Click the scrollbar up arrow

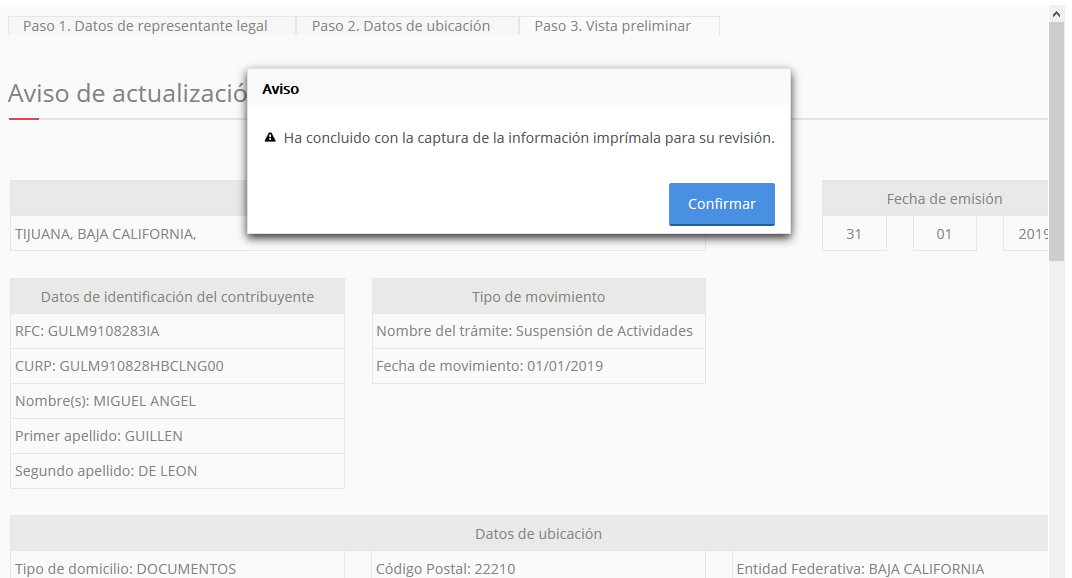tap(1056, 14)
